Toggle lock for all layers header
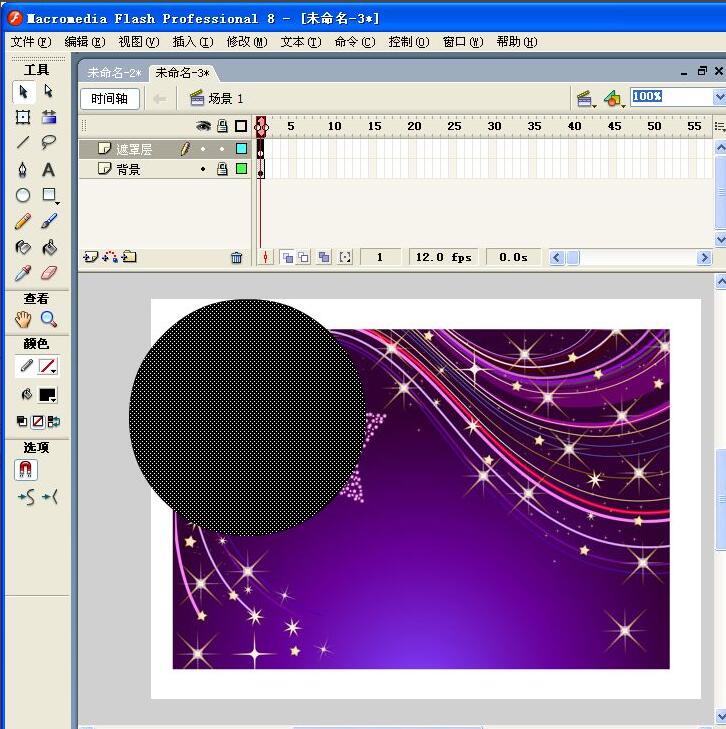726x729 pixels. pos(223,126)
